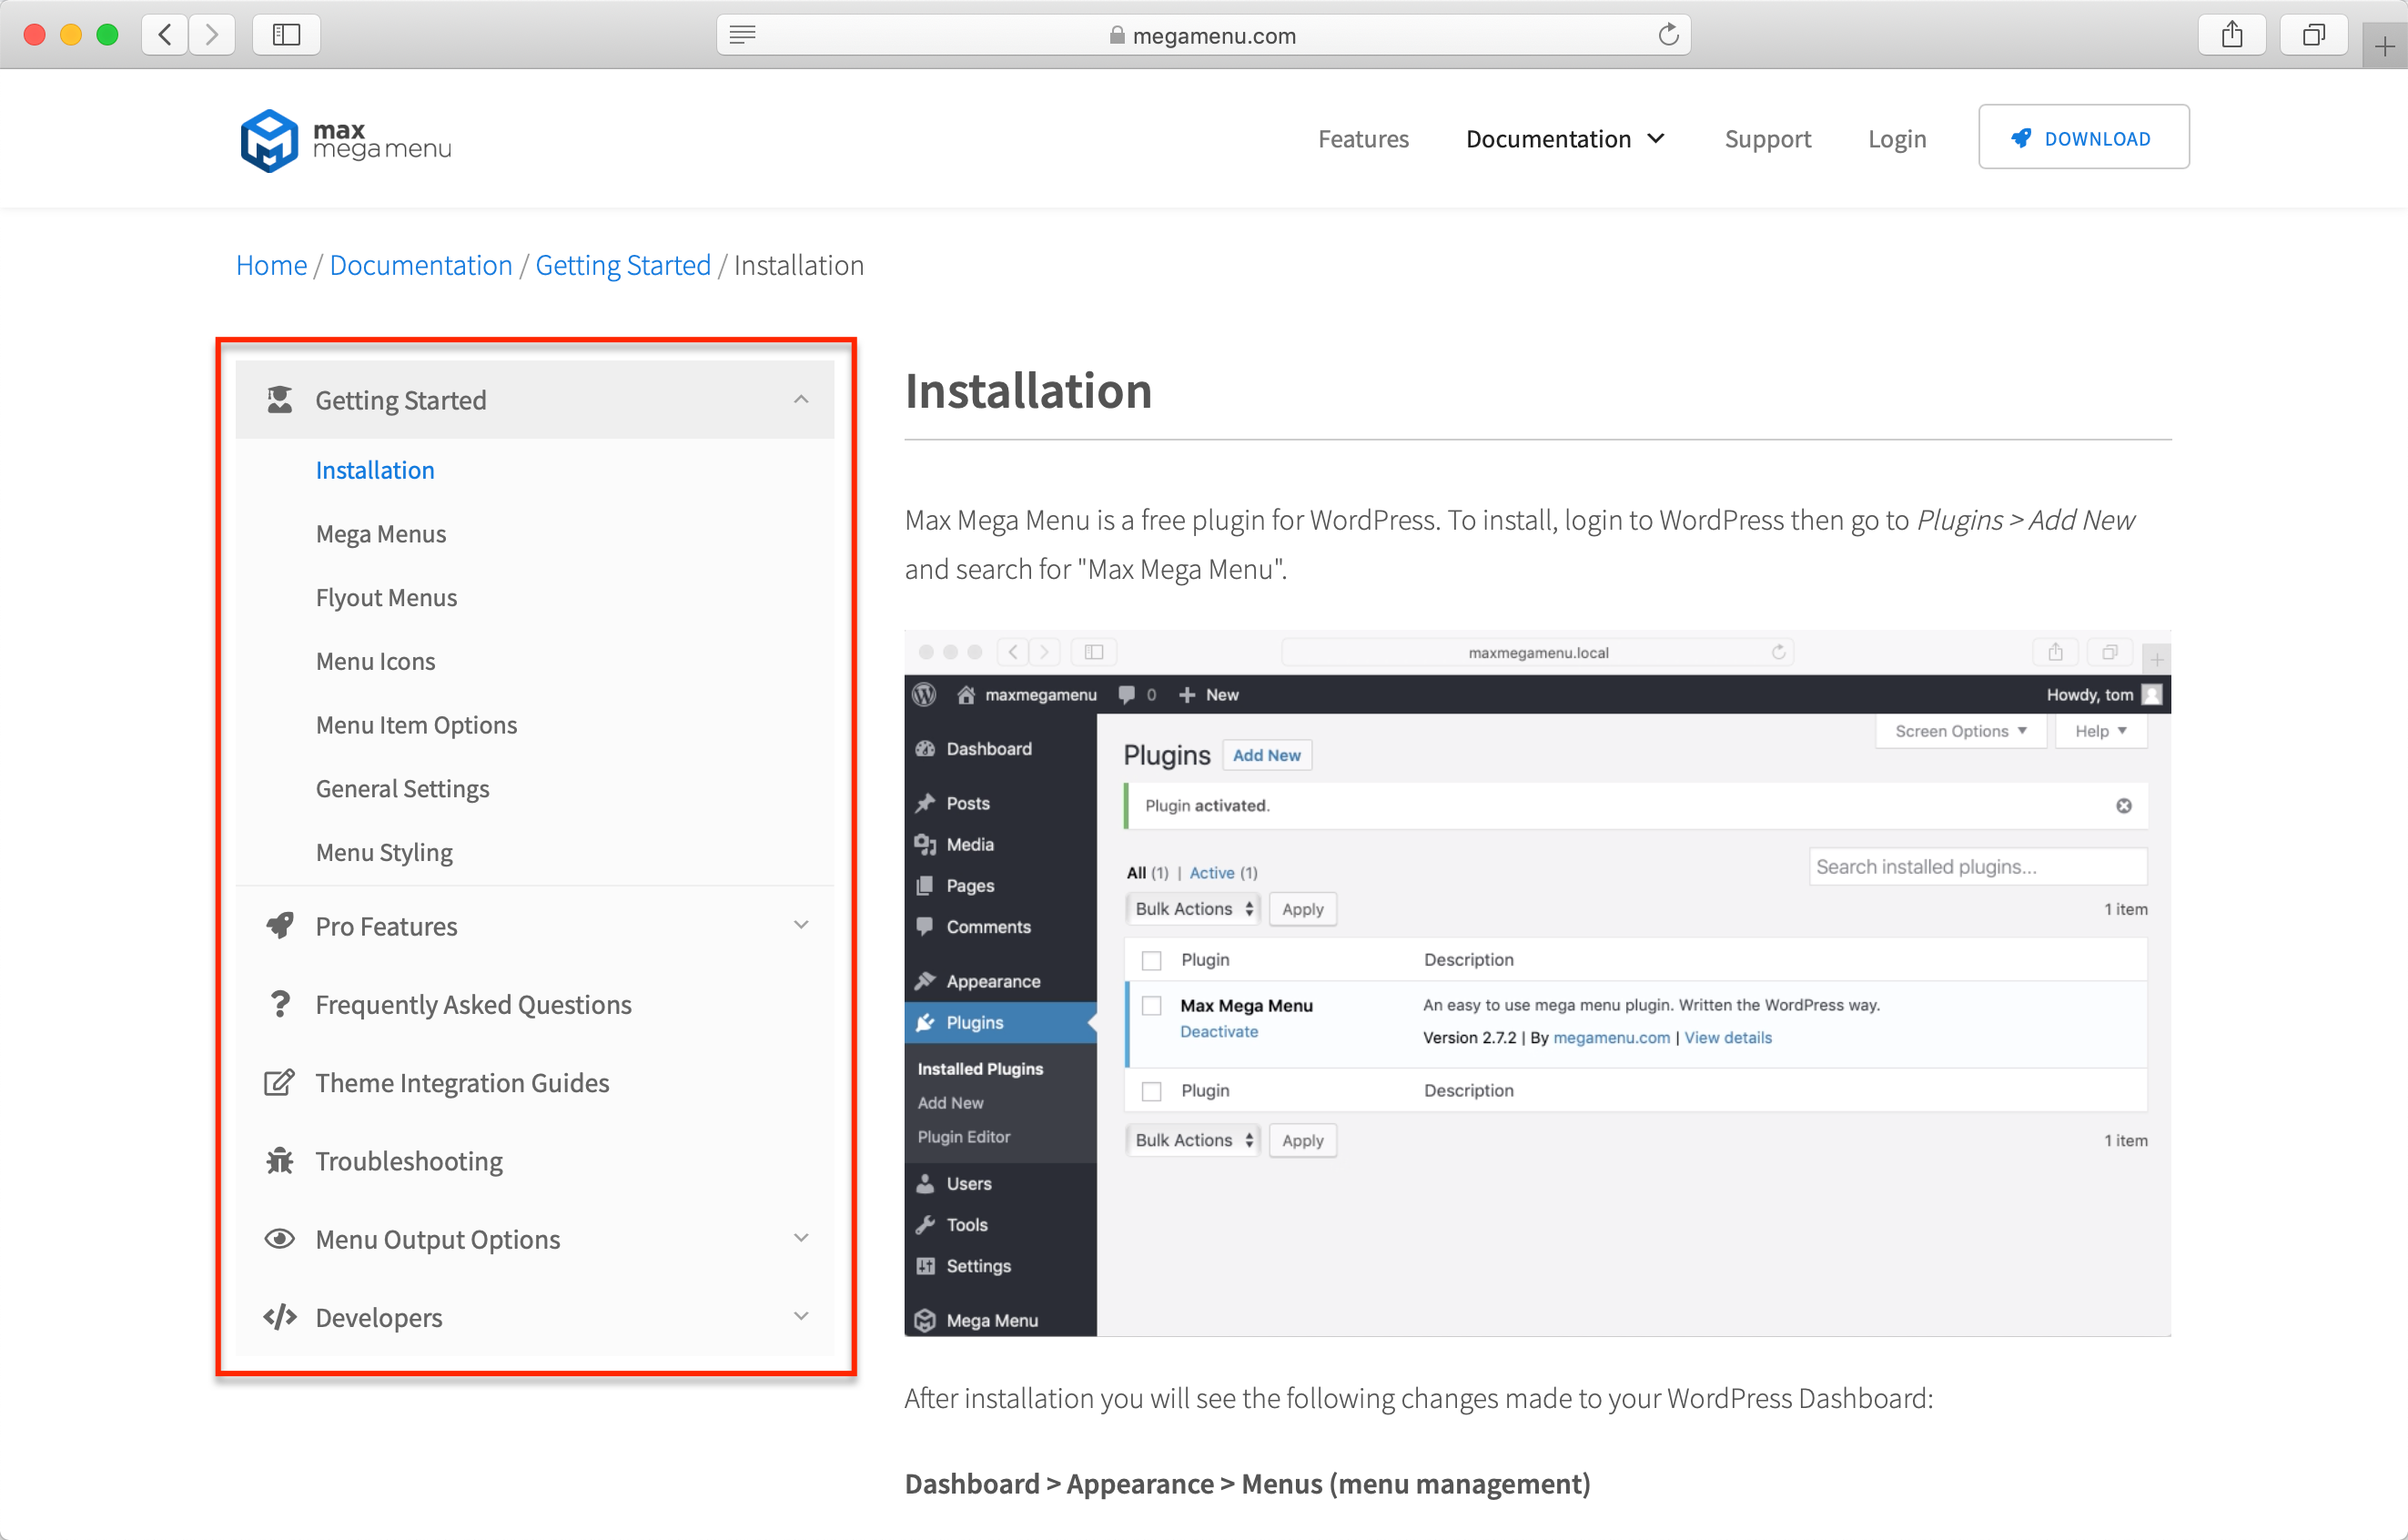Open Support in the top navigation
The image size is (2408, 1540).
pos(1767,139)
